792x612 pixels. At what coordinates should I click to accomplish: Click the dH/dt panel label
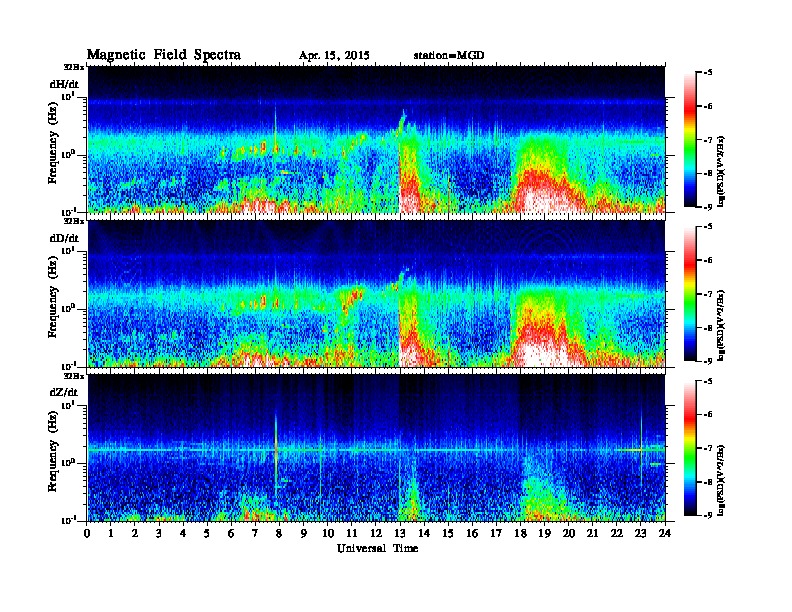[64, 84]
